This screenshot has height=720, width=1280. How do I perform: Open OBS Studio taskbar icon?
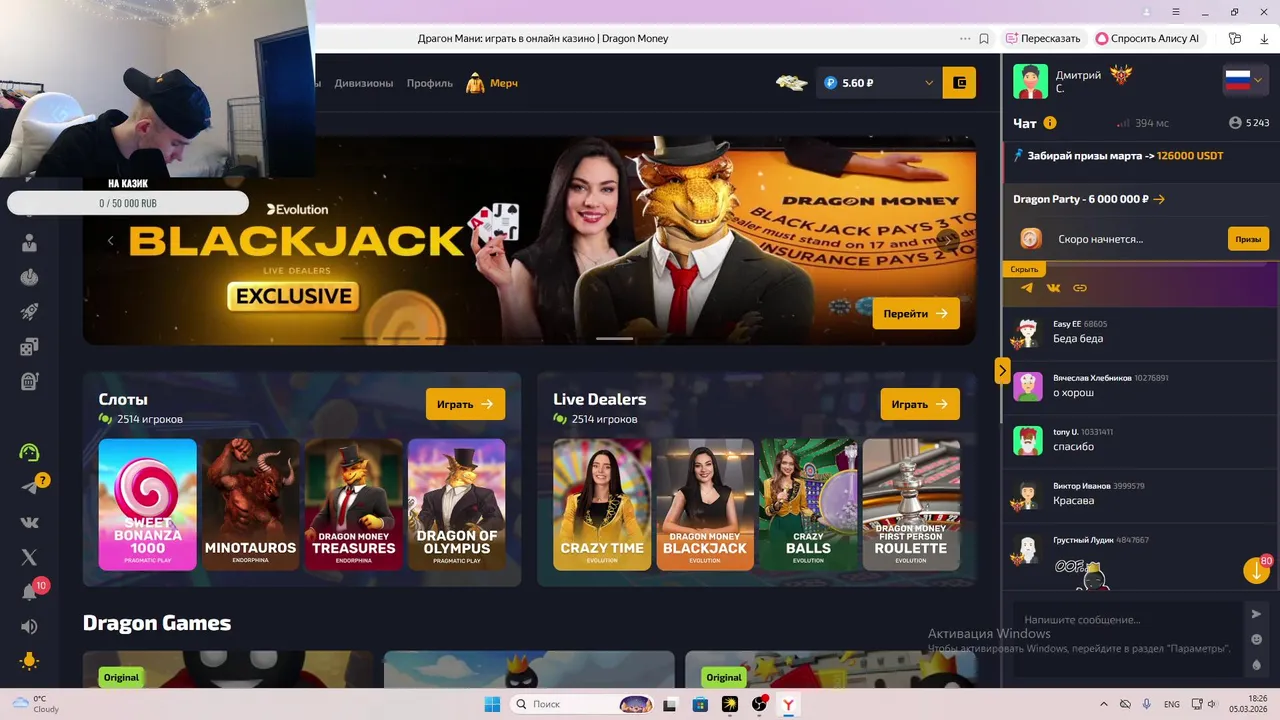pos(759,704)
